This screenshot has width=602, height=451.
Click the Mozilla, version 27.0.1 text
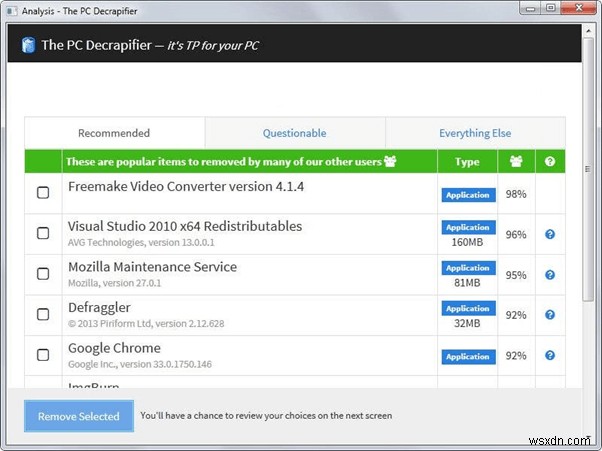pos(114,283)
